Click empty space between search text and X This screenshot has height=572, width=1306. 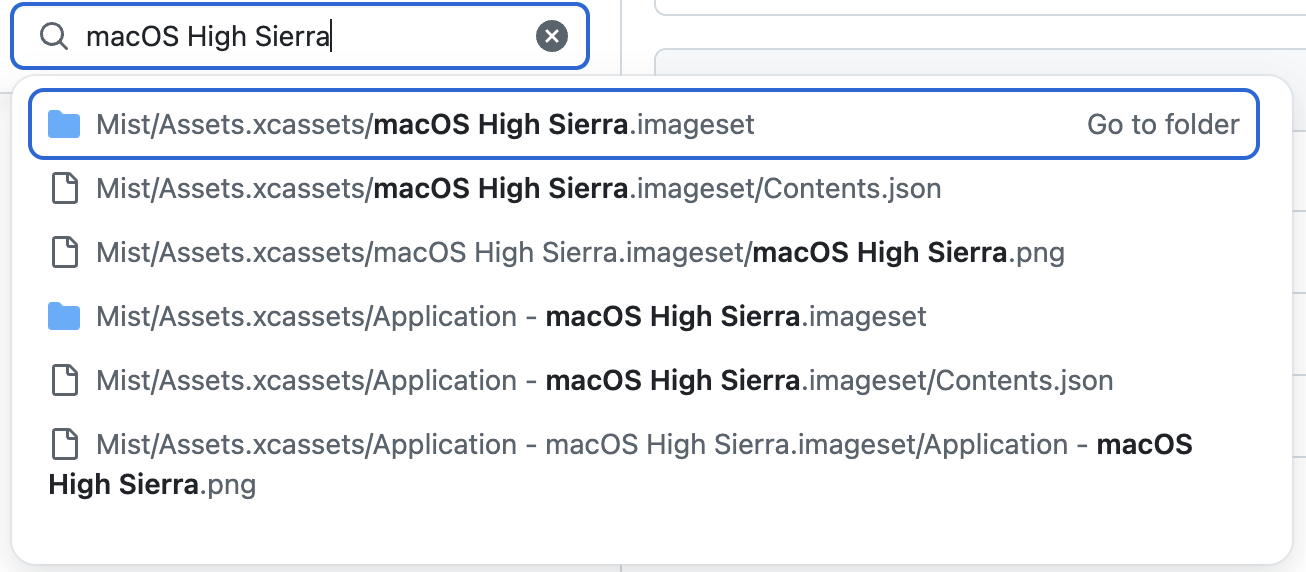[433, 37]
